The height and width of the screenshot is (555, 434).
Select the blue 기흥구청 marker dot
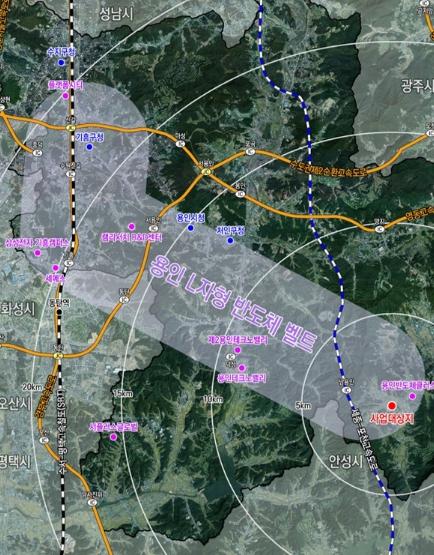pos(89,147)
